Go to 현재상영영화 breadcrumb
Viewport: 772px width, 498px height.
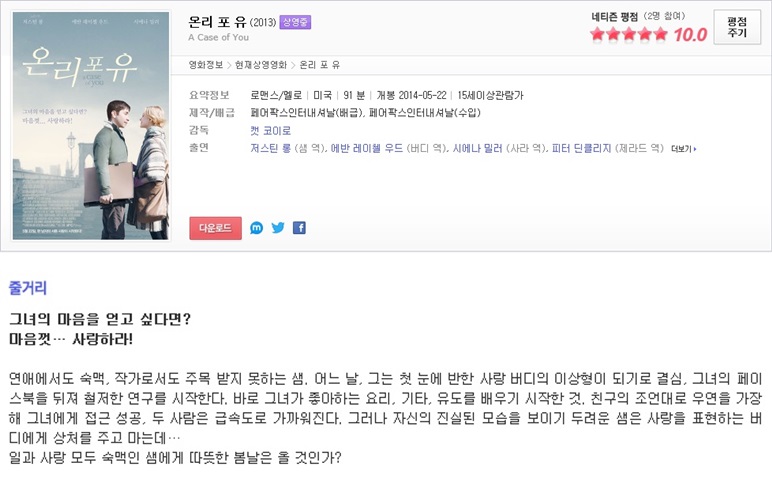260,65
